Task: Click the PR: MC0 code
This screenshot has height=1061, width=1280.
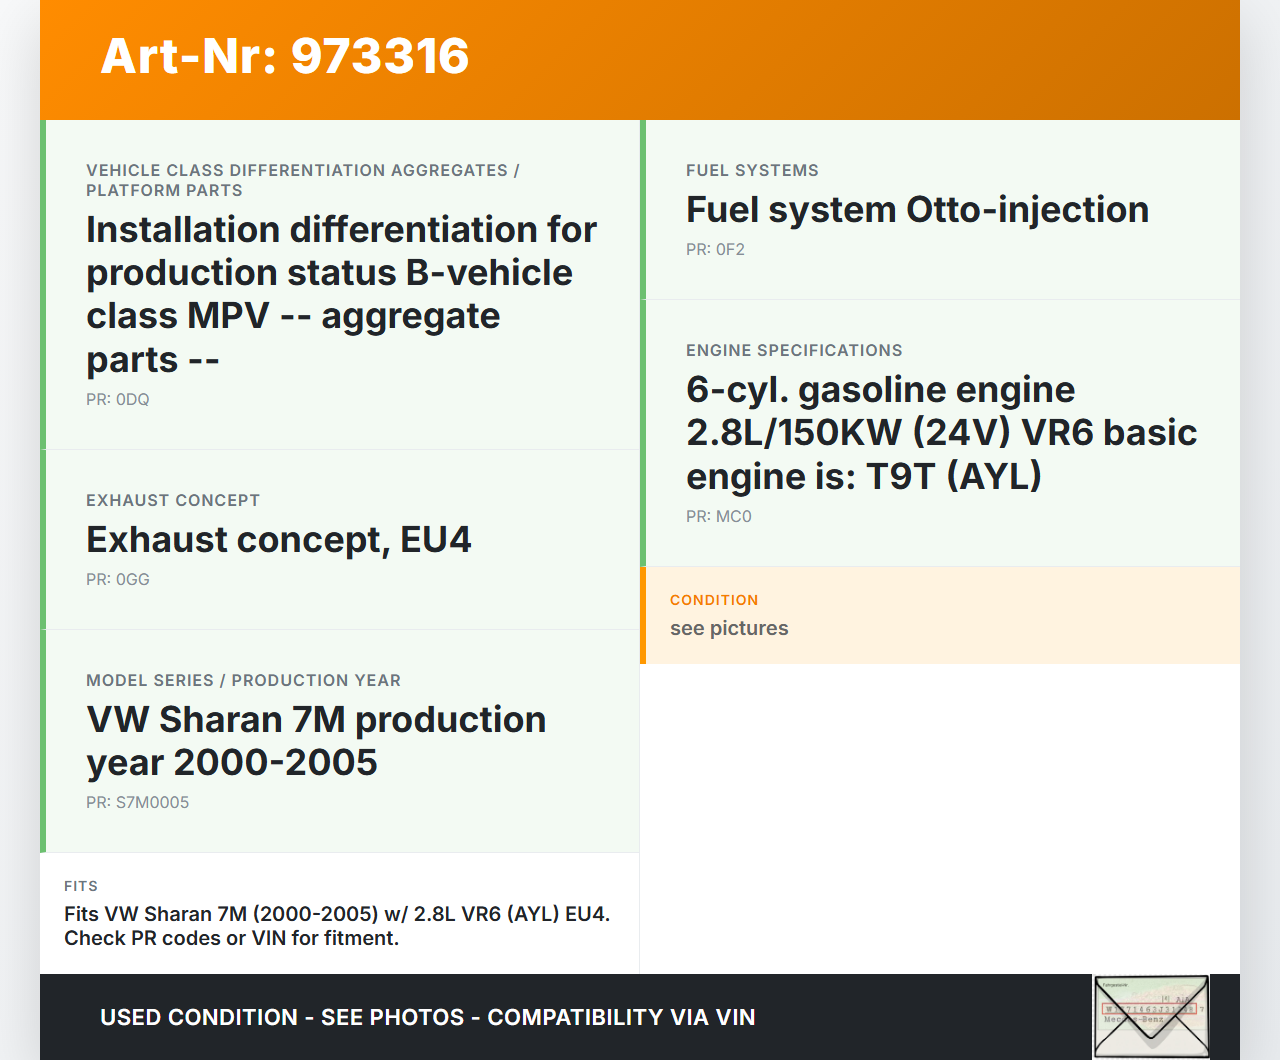Action: coord(719,517)
